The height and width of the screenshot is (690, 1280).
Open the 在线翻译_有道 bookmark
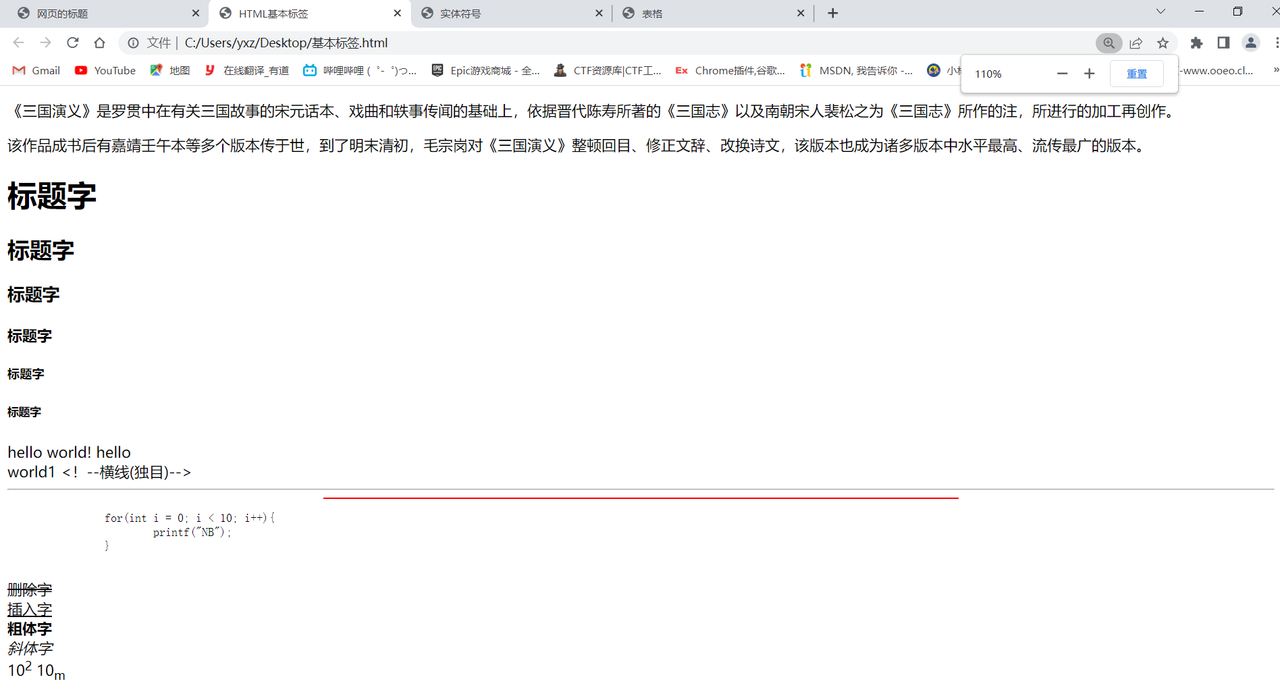point(246,71)
